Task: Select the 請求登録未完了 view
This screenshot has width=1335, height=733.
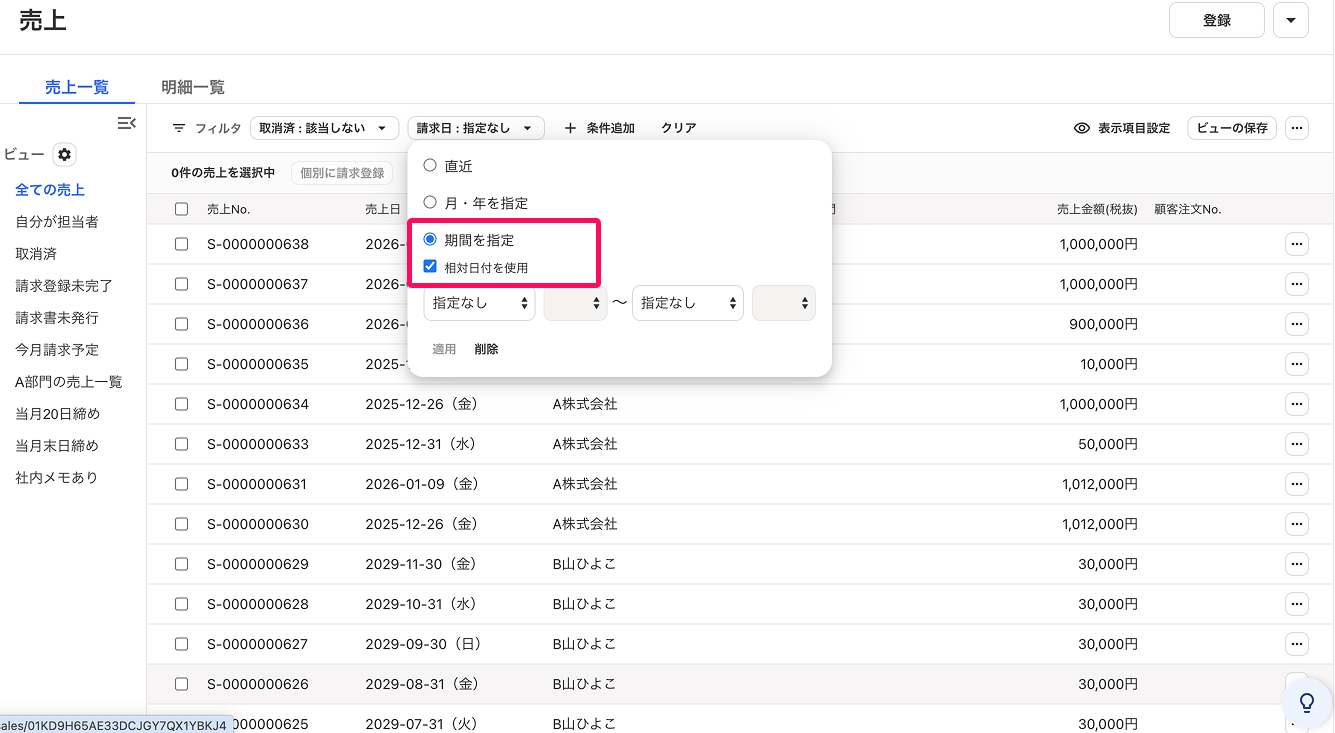Action: (x=64, y=286)
